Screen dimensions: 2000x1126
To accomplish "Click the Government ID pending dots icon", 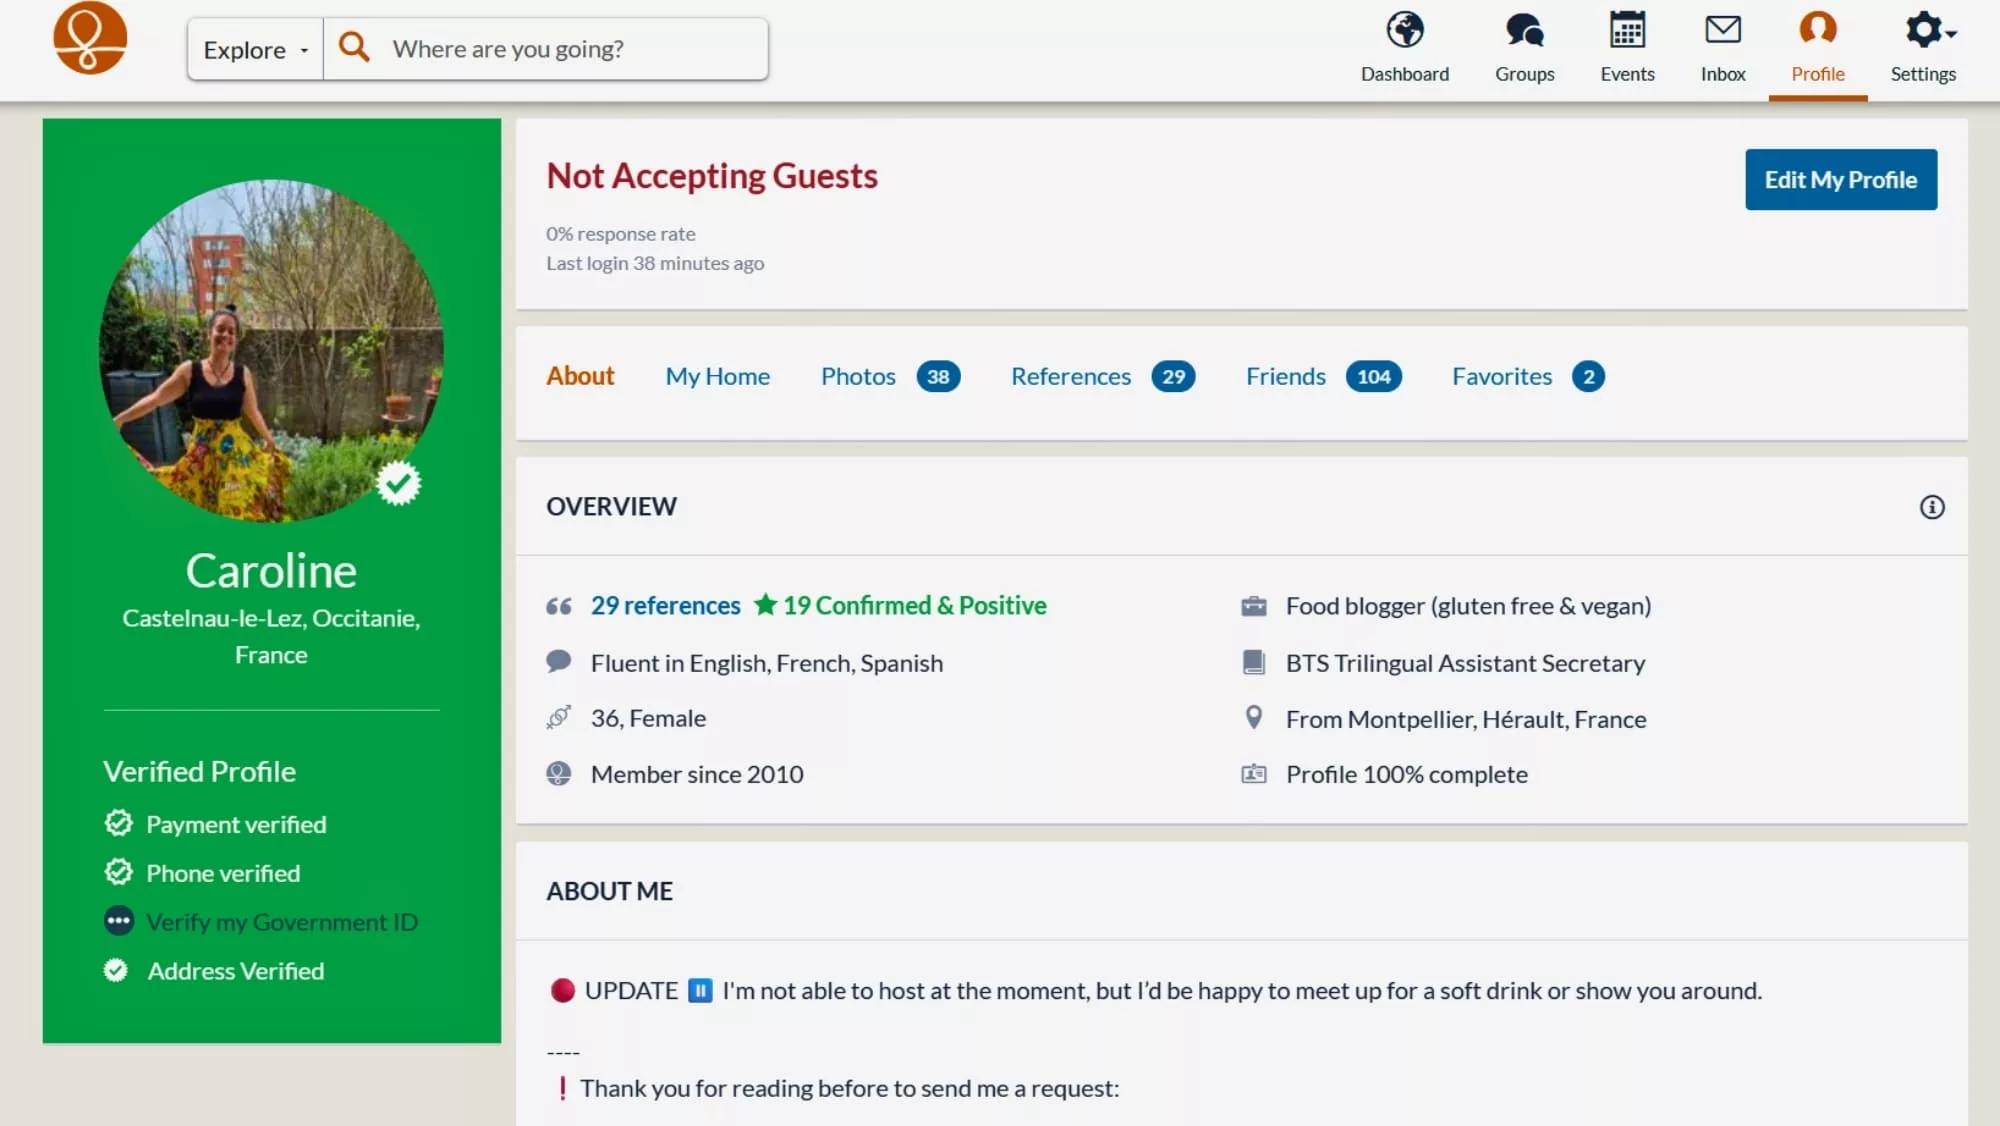I will [118, 921].
